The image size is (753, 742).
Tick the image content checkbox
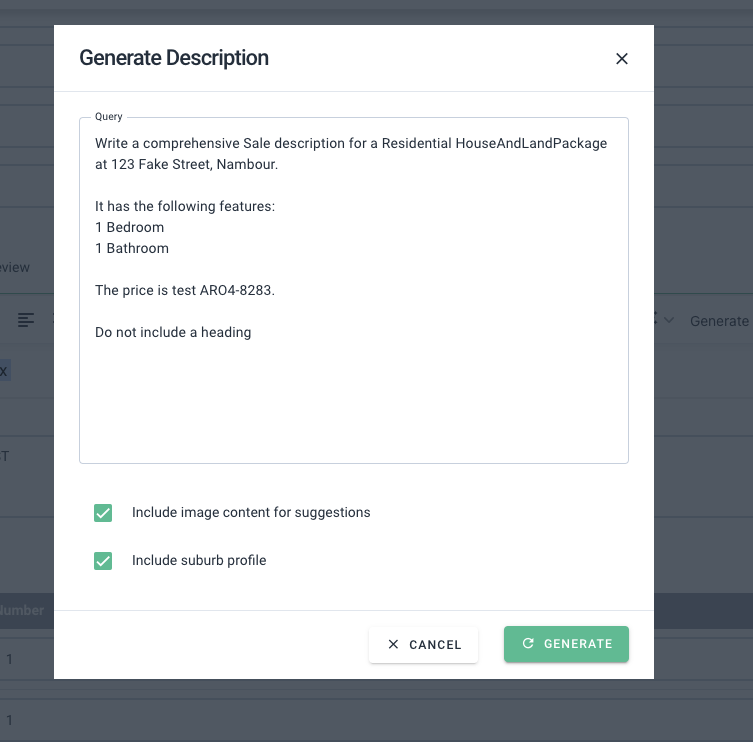point(103,513)
